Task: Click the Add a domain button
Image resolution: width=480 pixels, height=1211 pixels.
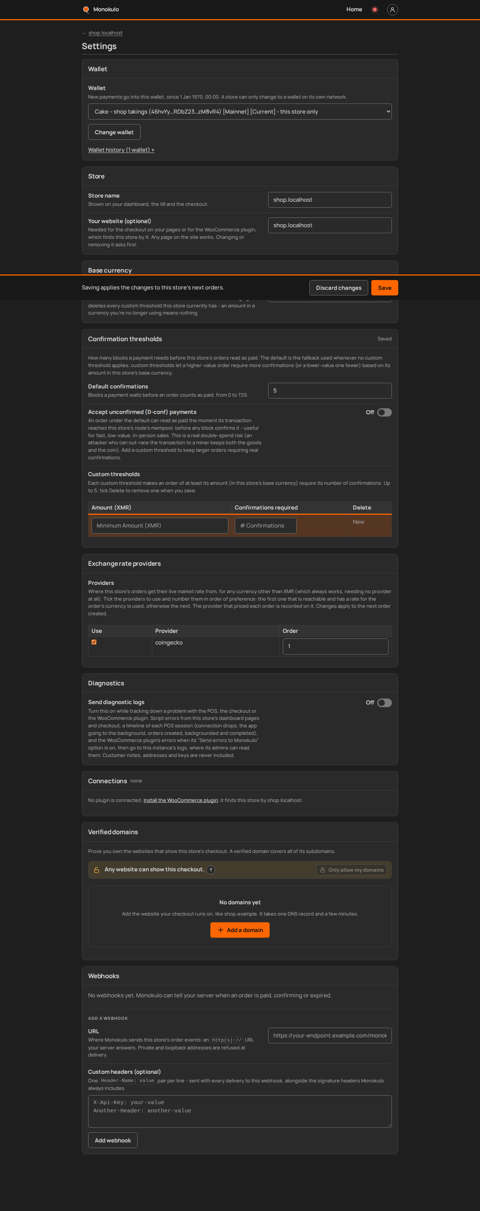Action: pos(240,930)
